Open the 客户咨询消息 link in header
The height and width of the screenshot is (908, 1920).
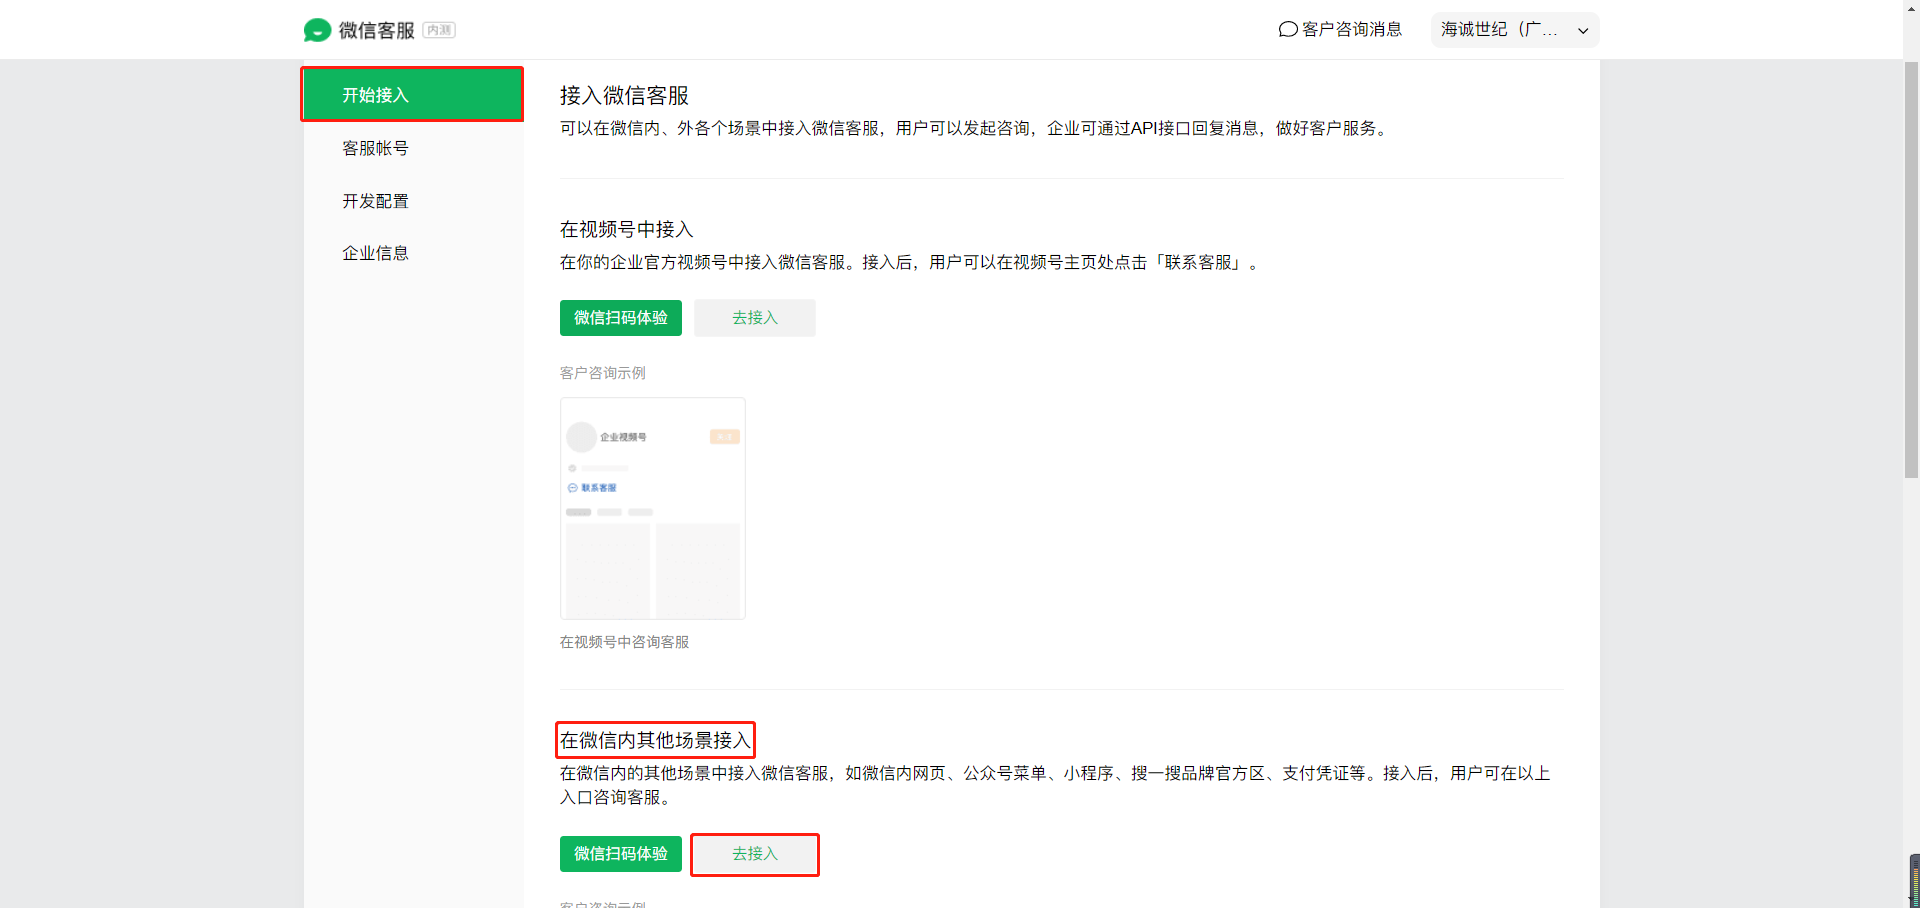coord(1341,30)
